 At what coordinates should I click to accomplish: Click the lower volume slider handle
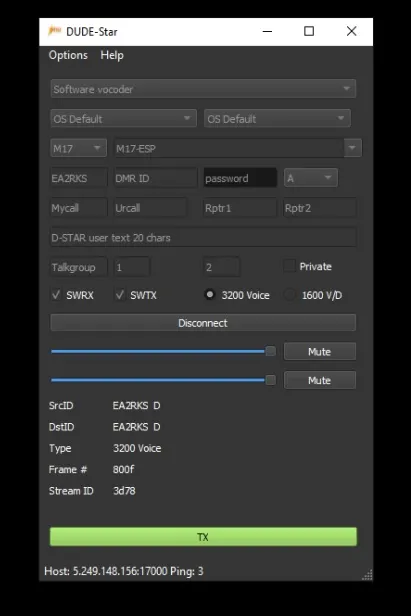270,380
